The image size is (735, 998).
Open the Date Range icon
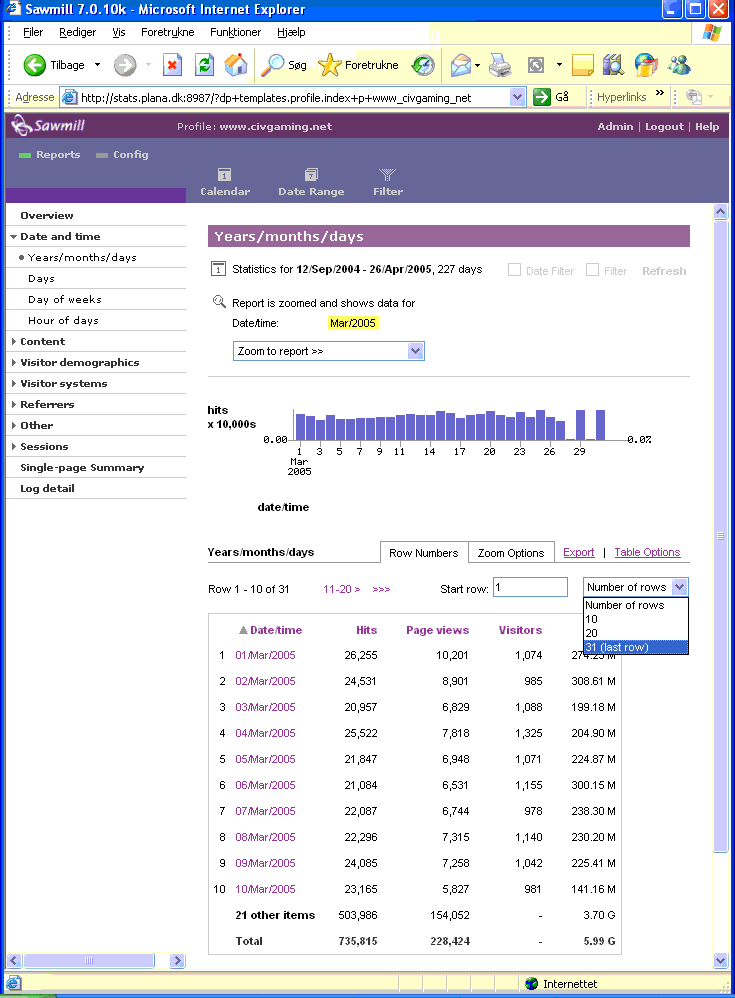[311, 175]
